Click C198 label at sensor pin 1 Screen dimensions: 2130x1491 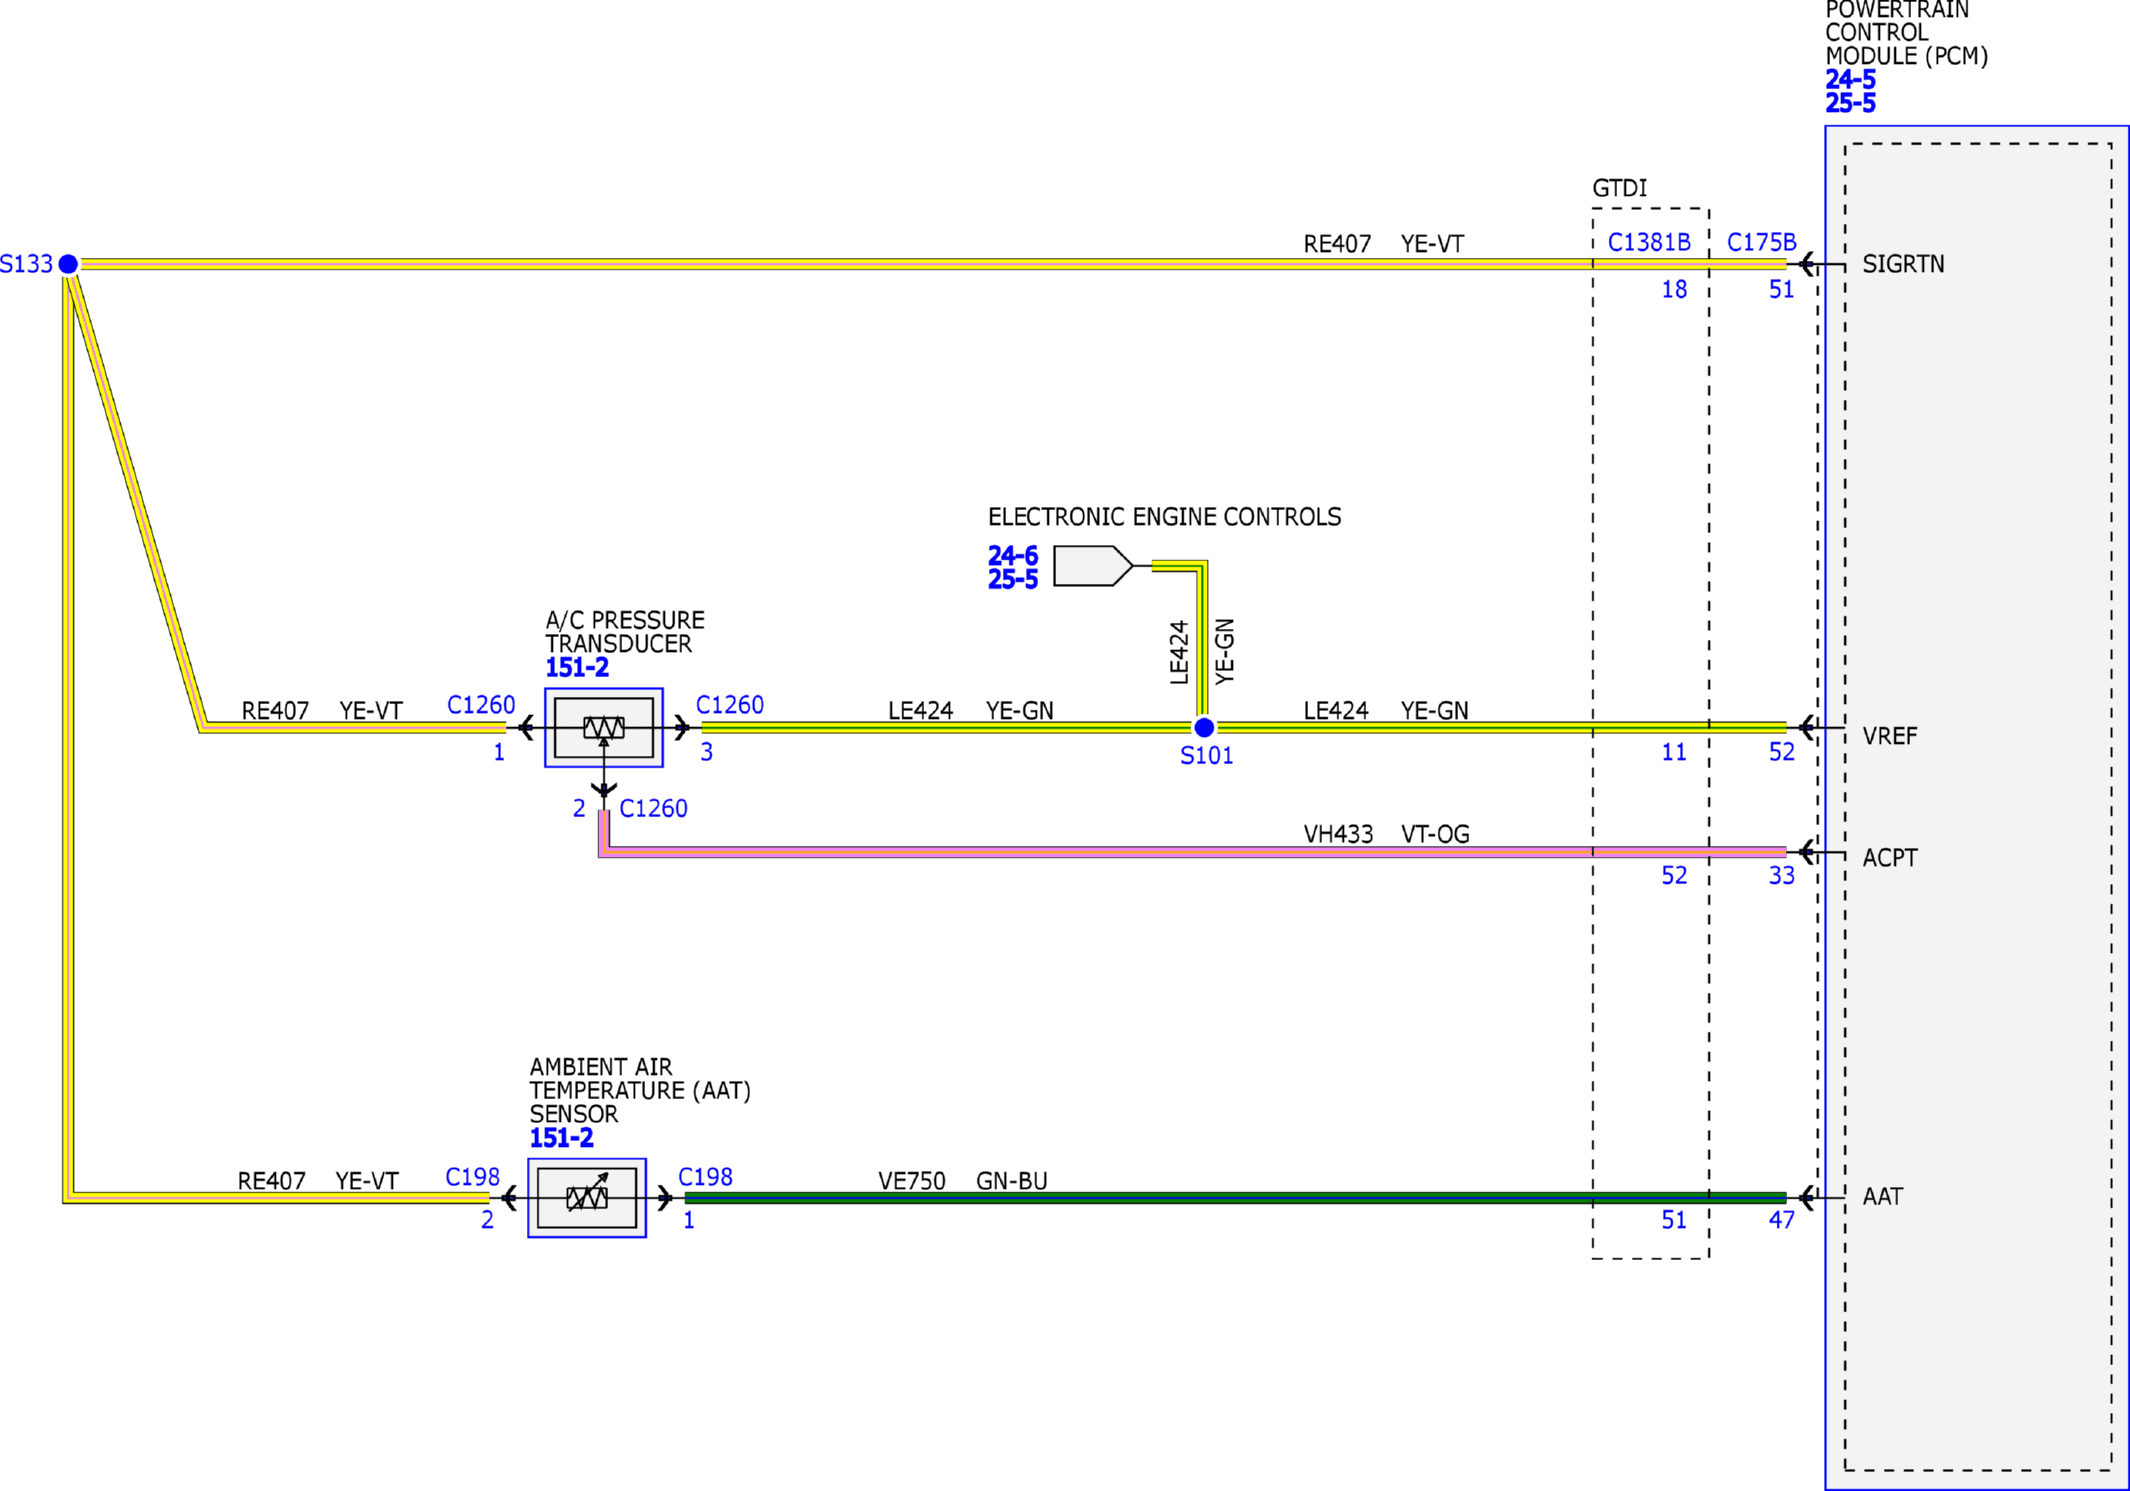[x=705, y=1177]
